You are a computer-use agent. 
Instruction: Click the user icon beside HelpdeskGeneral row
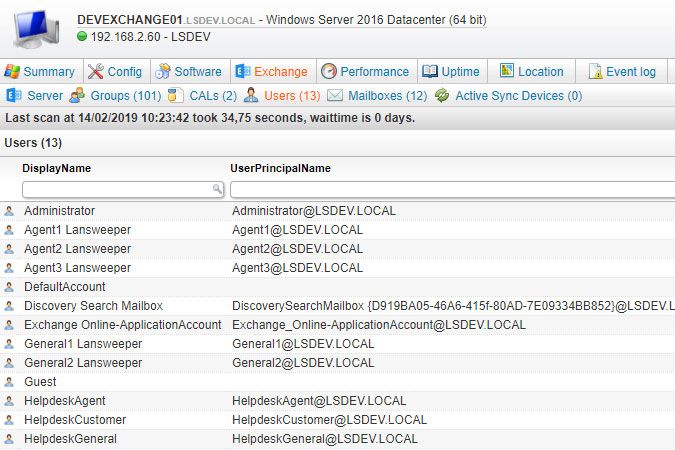[9, 439]
